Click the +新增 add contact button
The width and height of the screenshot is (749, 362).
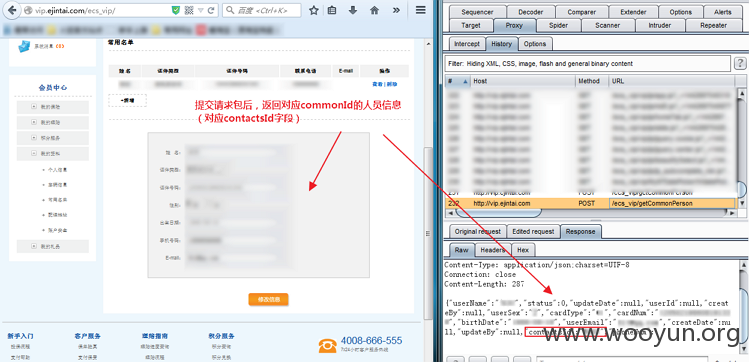[128, 100]
